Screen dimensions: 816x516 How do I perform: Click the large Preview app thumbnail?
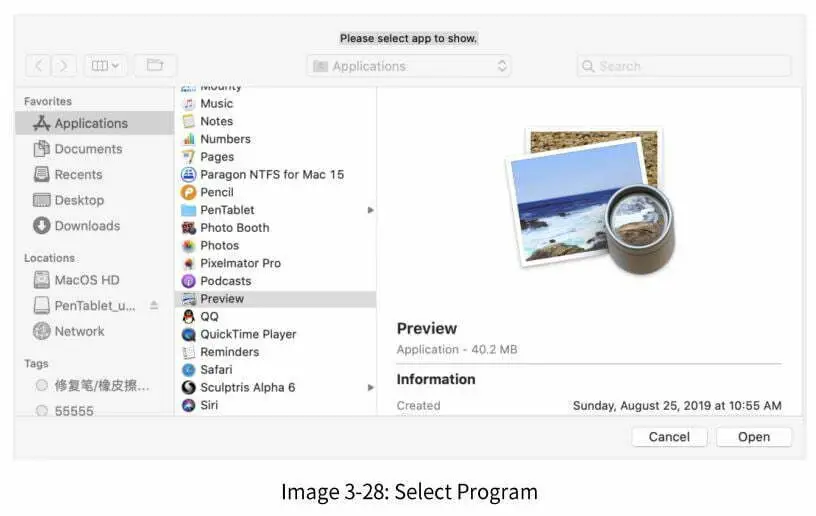point(590,200)
